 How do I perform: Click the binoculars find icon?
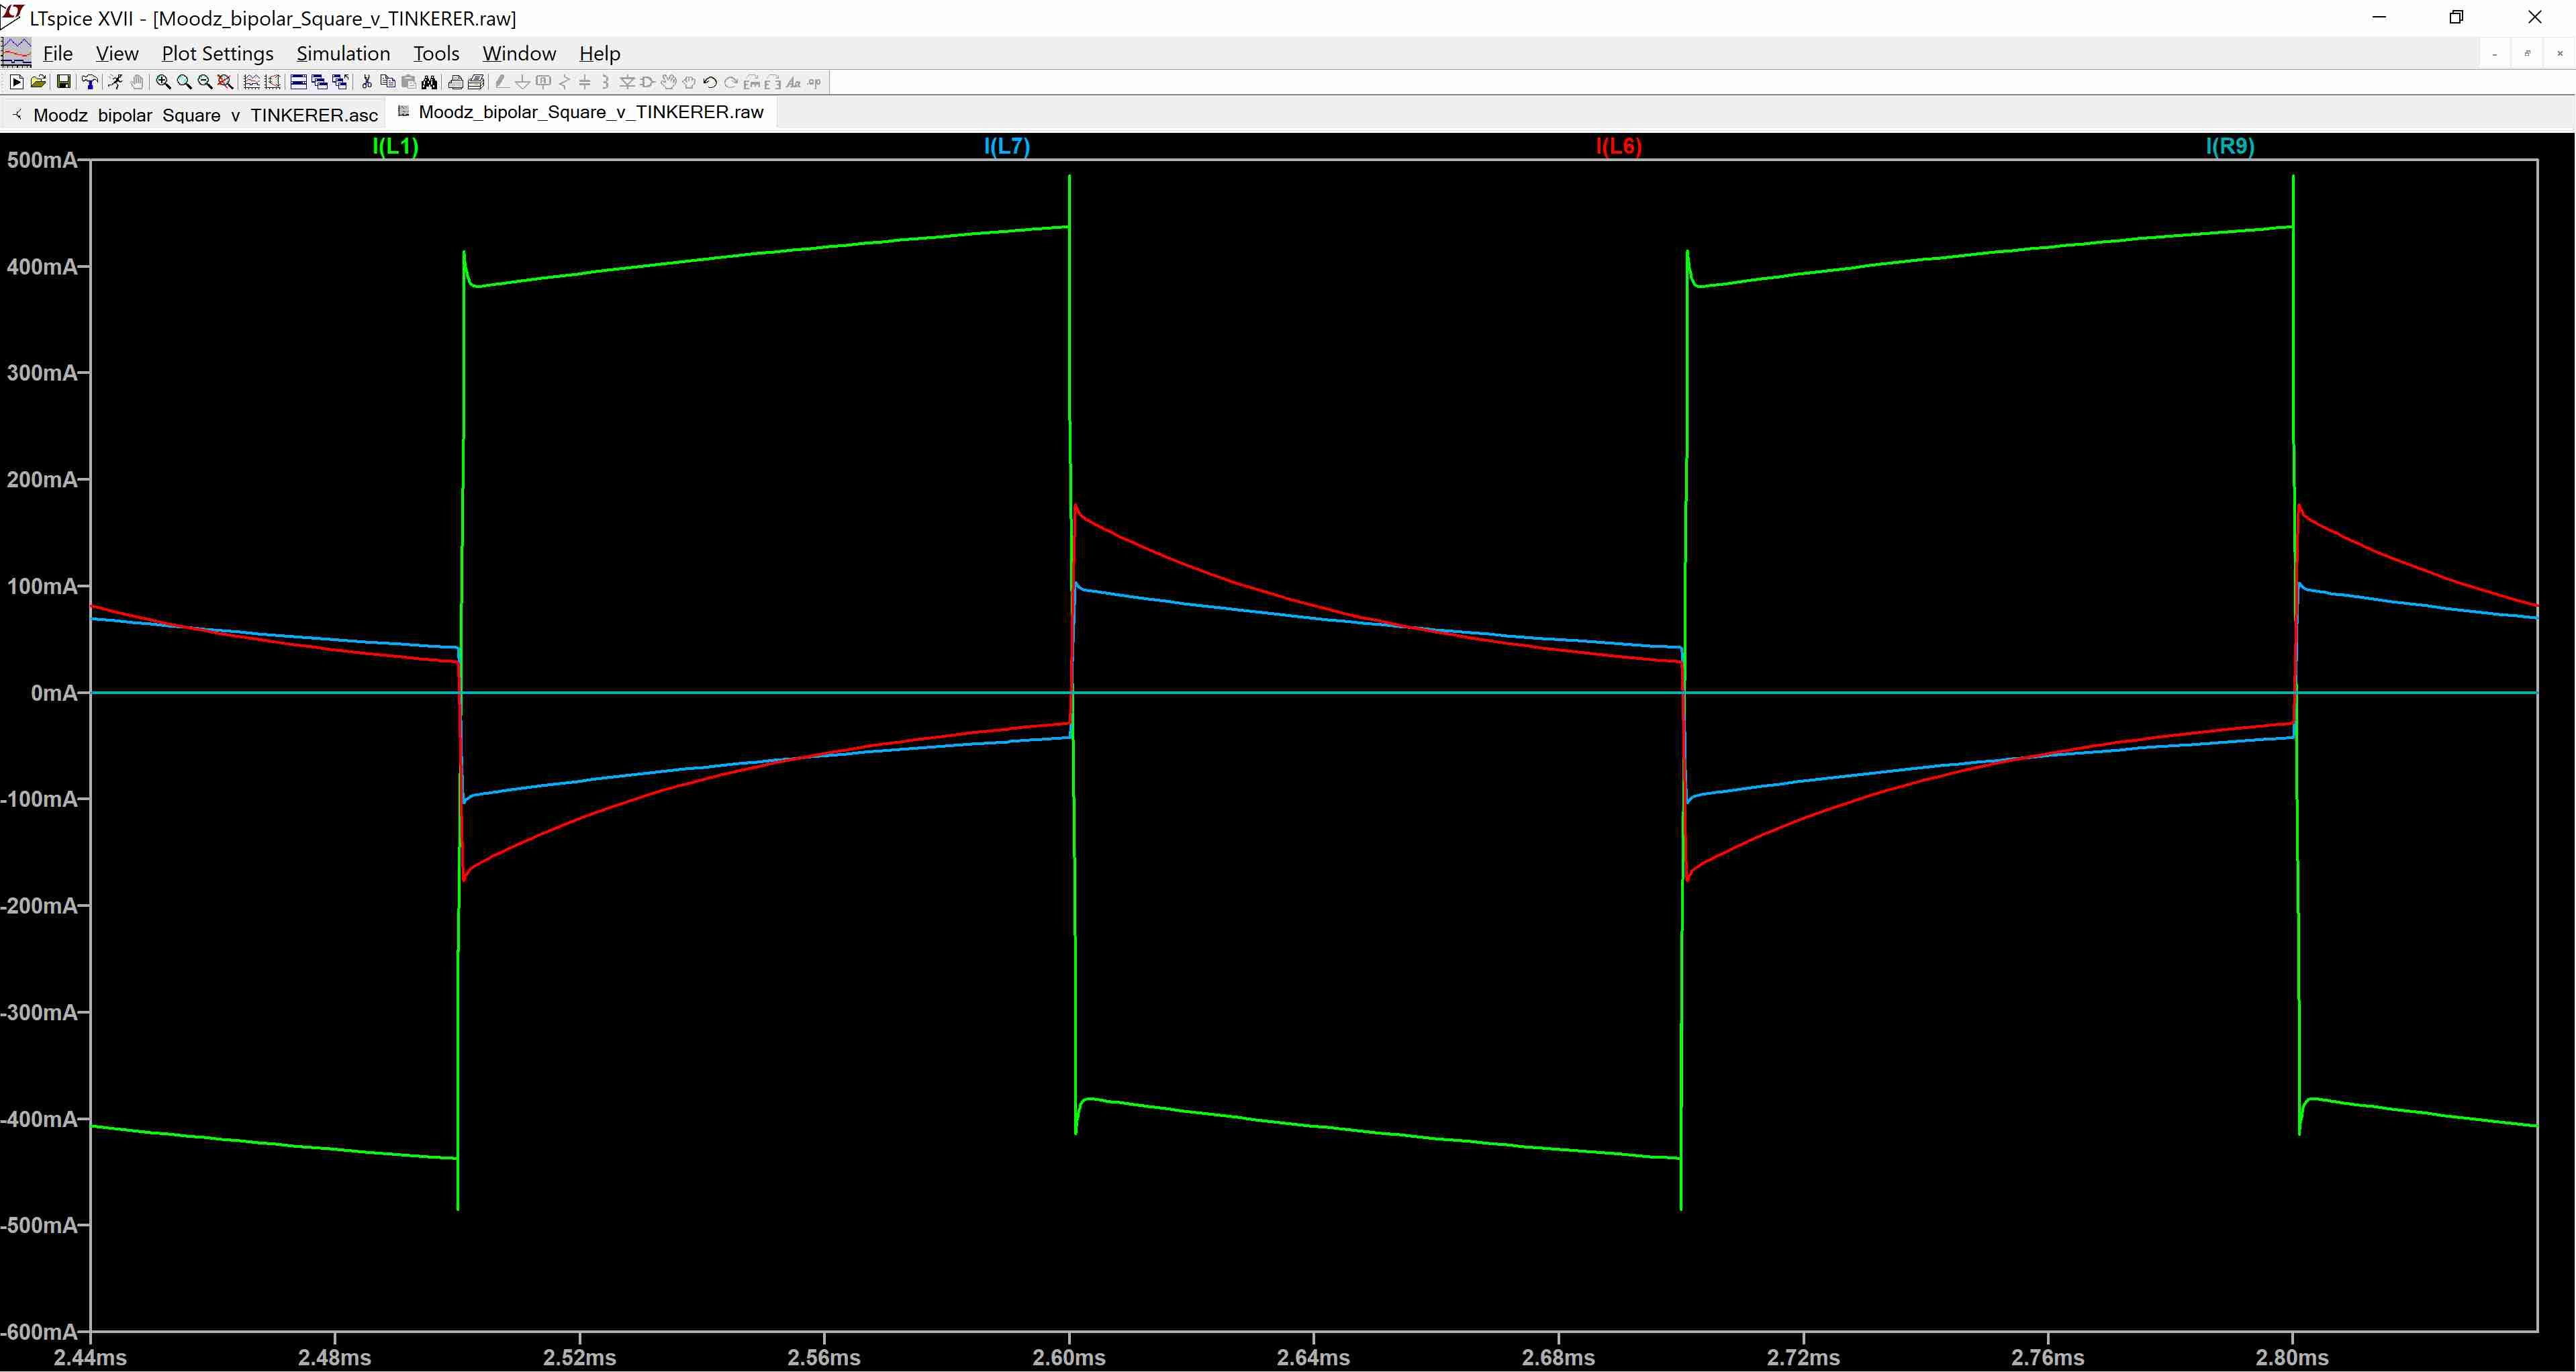coord(429,82)
